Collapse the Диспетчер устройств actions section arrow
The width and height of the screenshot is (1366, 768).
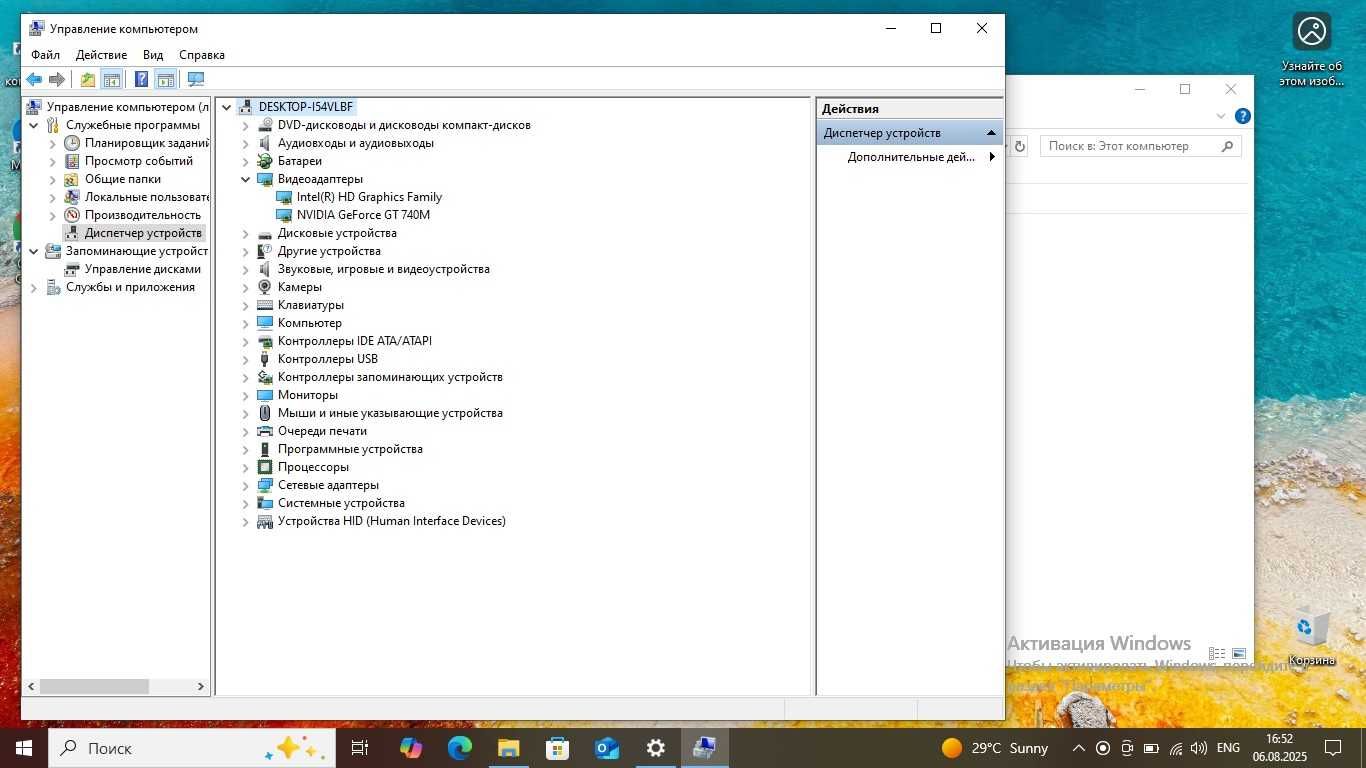click(x=991, y=133)
